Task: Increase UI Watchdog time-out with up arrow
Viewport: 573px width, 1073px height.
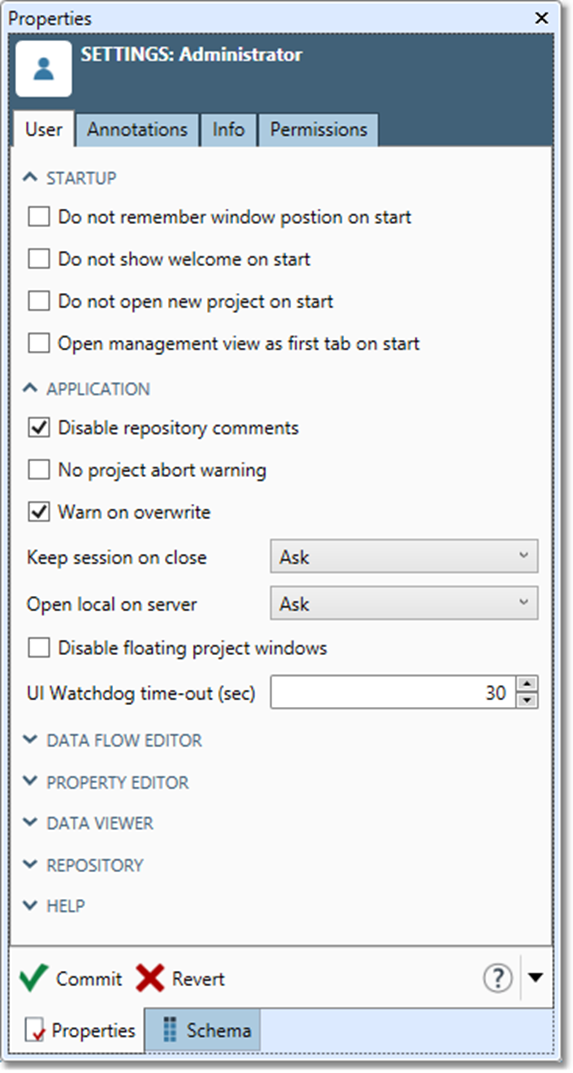Action: point(526,684)
